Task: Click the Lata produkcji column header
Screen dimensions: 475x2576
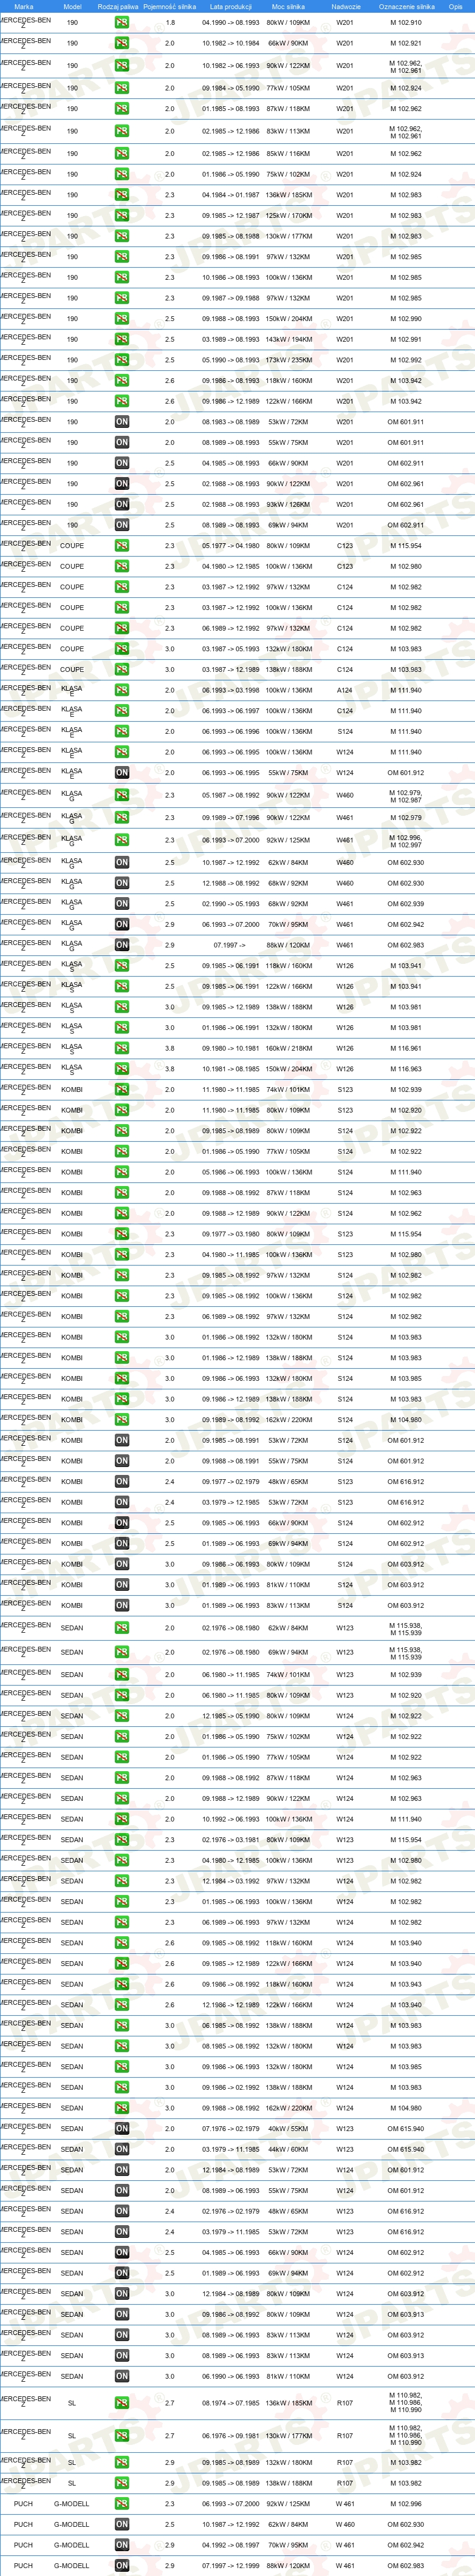Action: click(x=231, y=6)
